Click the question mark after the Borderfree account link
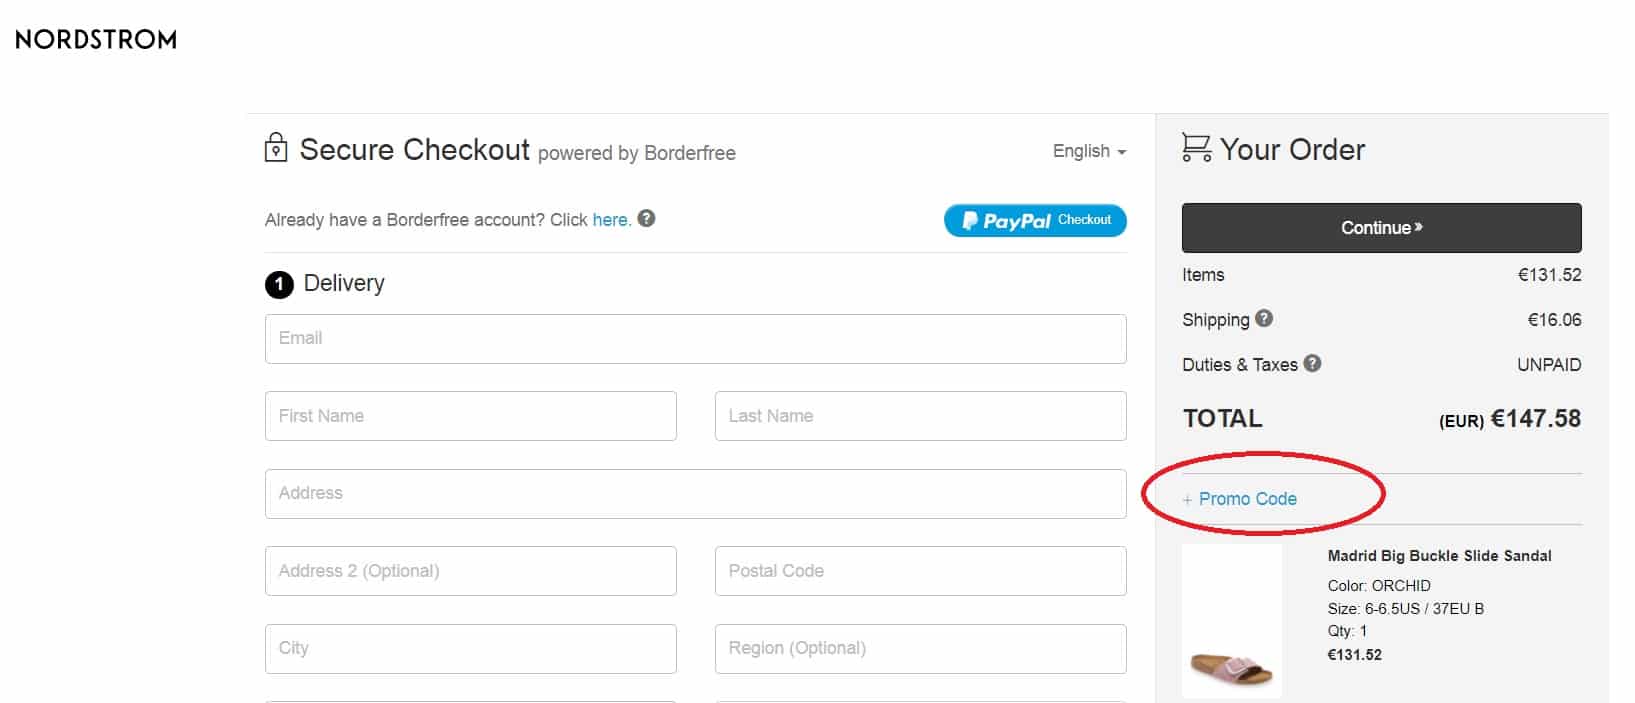 [x=645, y=218]
